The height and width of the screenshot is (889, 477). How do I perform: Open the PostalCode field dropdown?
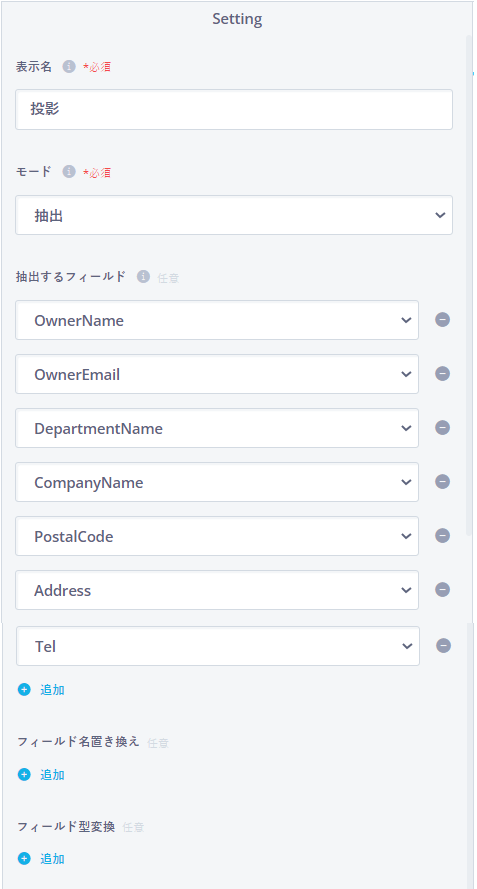[217, 536]
